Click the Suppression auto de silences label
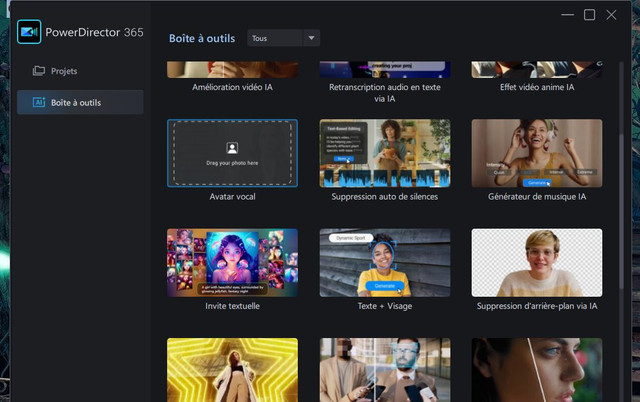The height and width of the screenshot is (402, 640). pos(384,197)
